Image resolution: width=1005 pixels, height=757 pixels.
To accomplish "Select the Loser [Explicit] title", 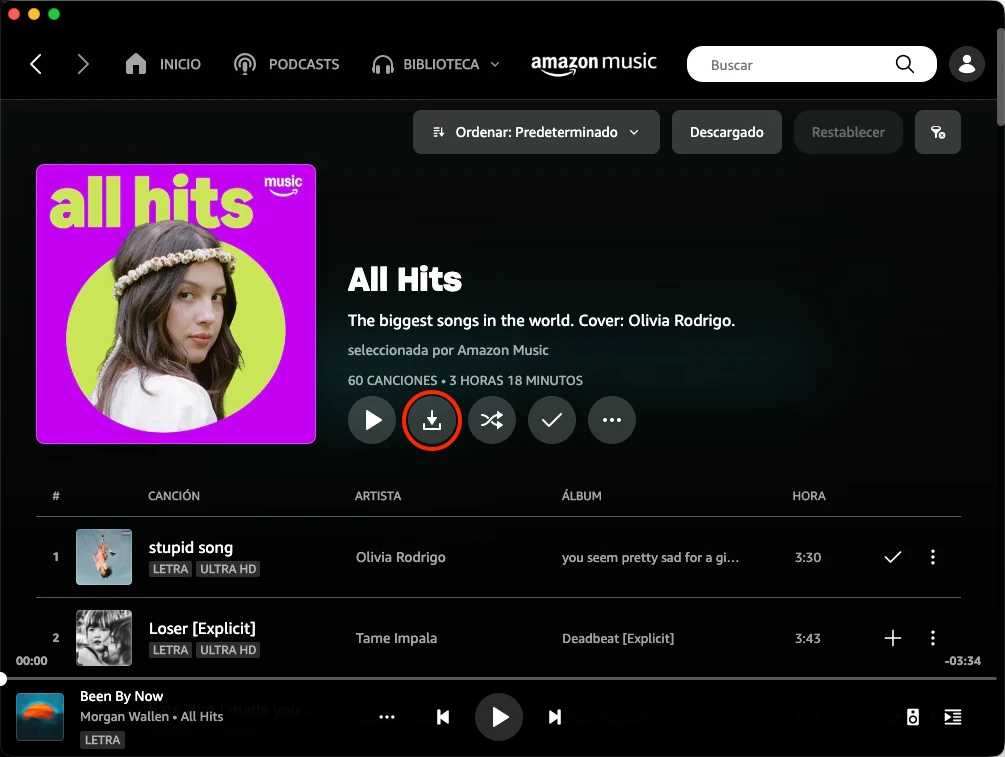I will [x=202, y=629].
